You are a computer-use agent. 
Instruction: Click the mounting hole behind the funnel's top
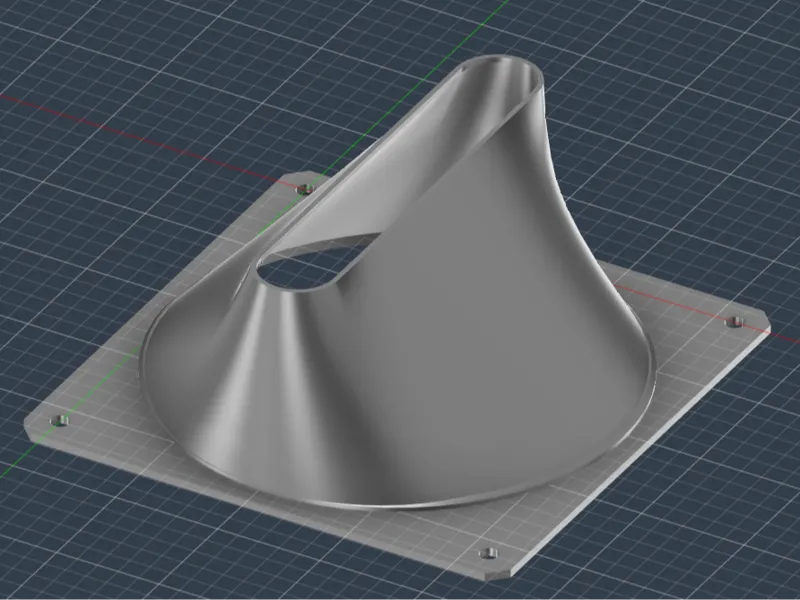[305, 189]
